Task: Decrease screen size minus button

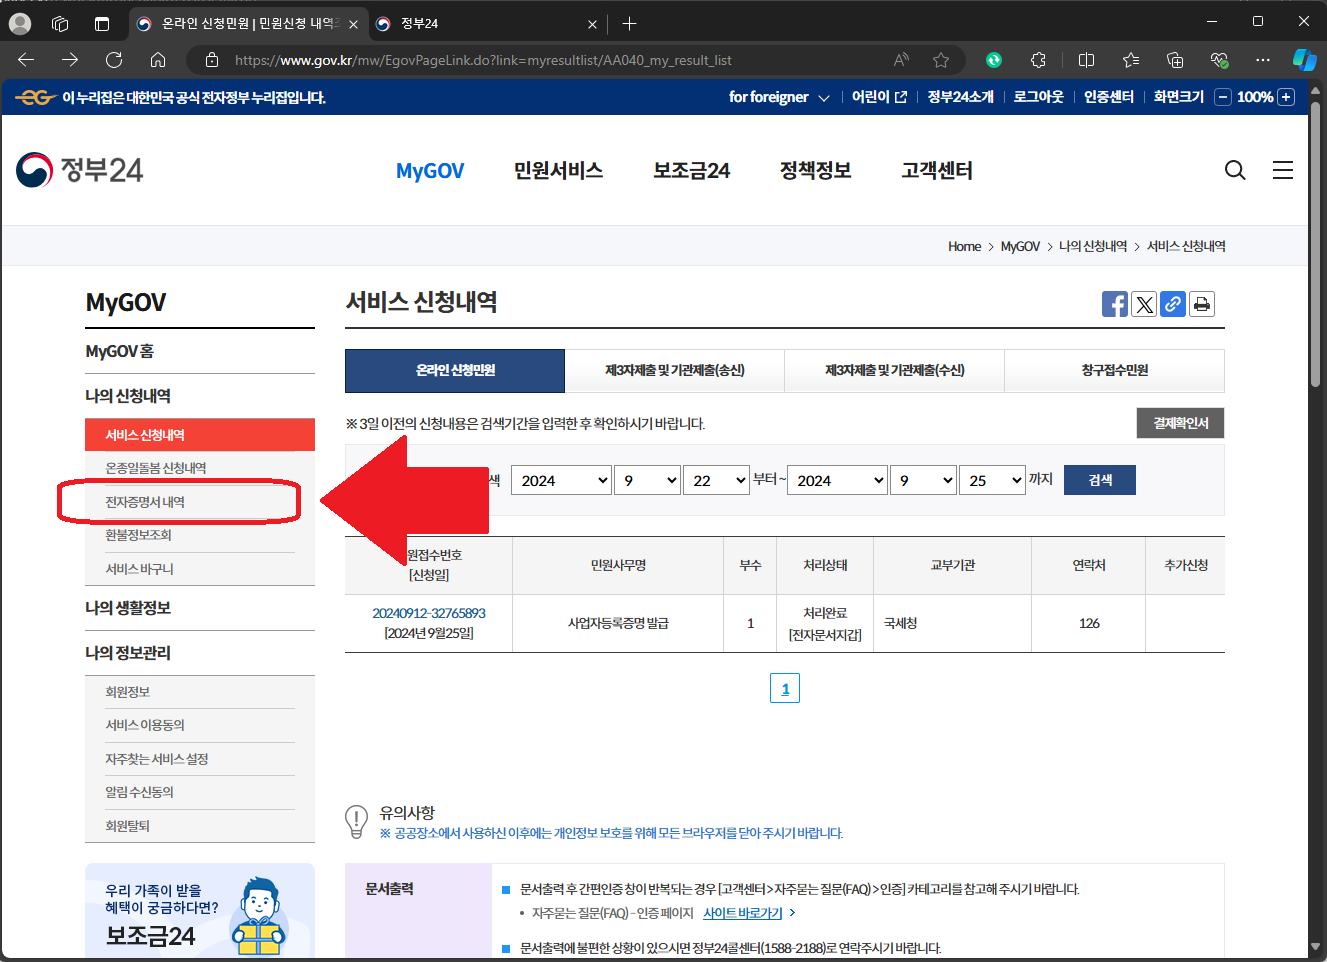Action: [1223, 97]
